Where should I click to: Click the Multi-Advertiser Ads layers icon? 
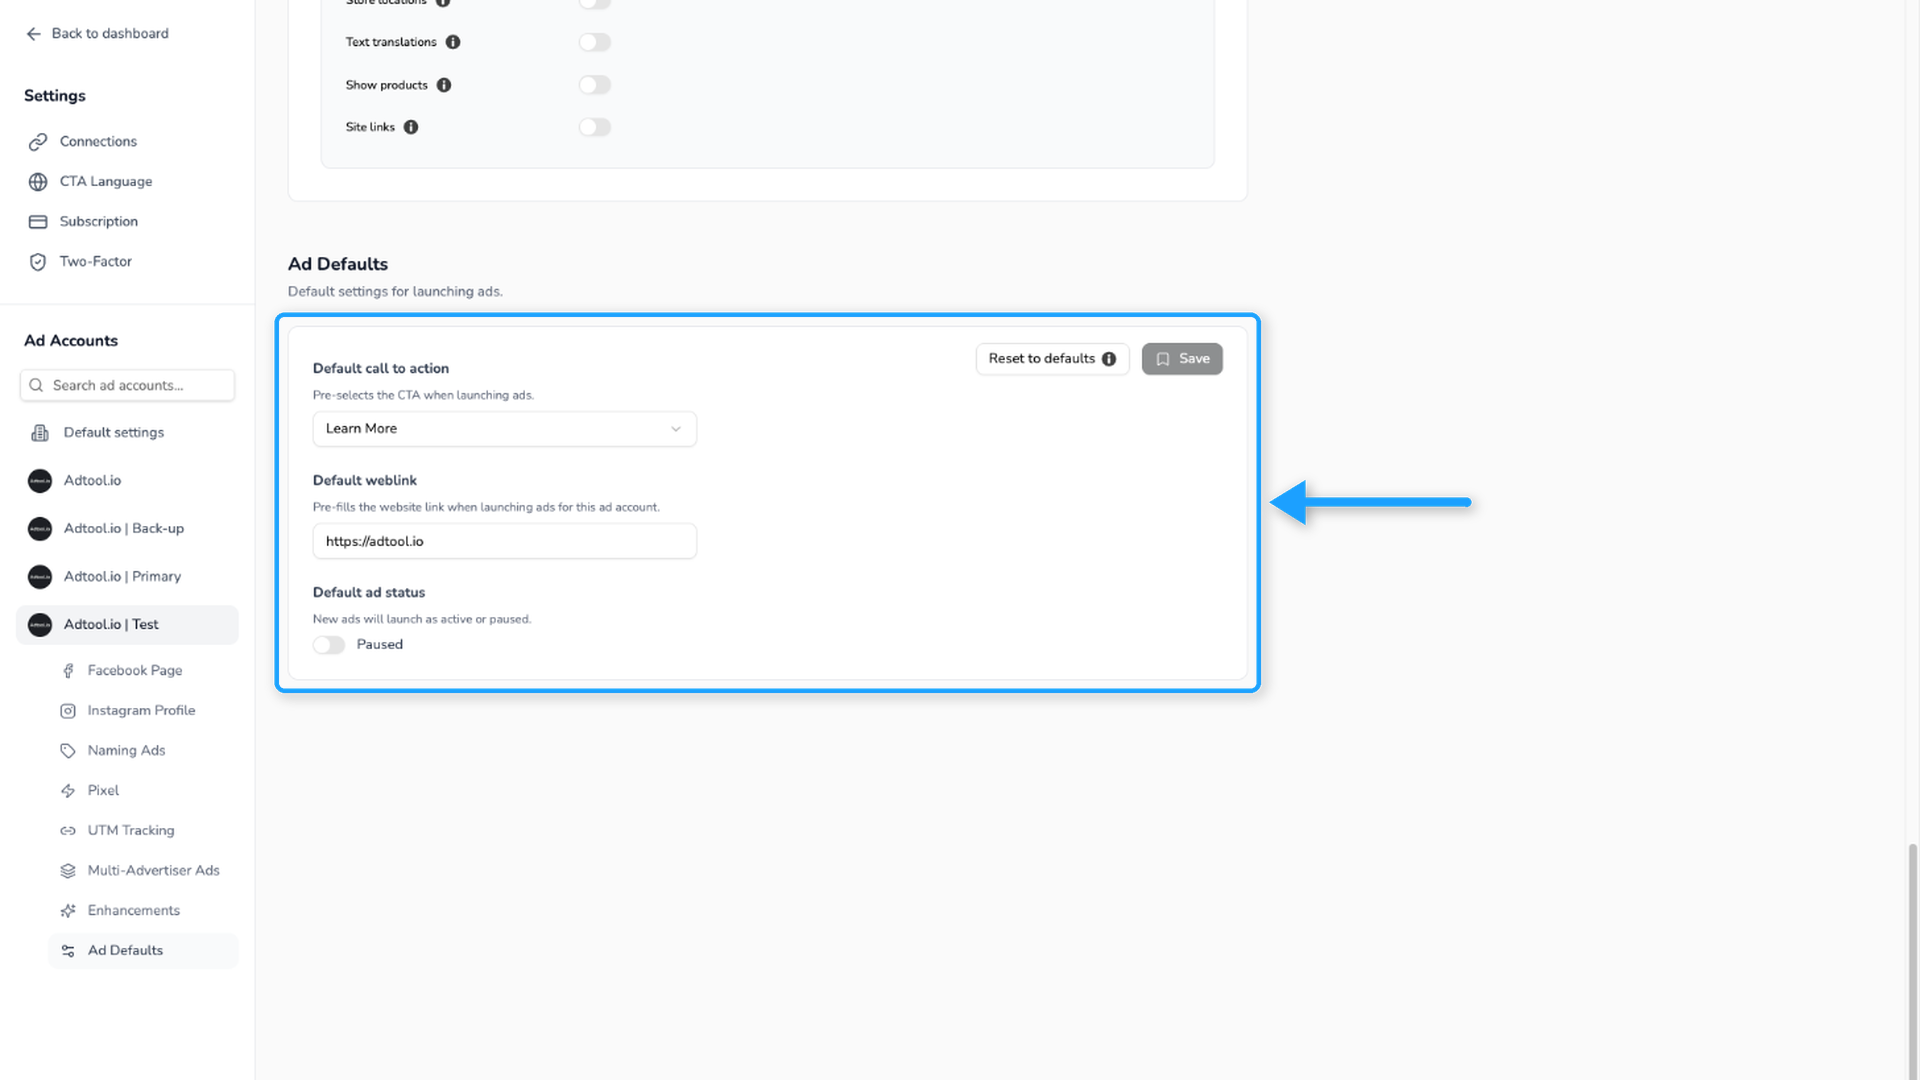click(x=68, y=871)
